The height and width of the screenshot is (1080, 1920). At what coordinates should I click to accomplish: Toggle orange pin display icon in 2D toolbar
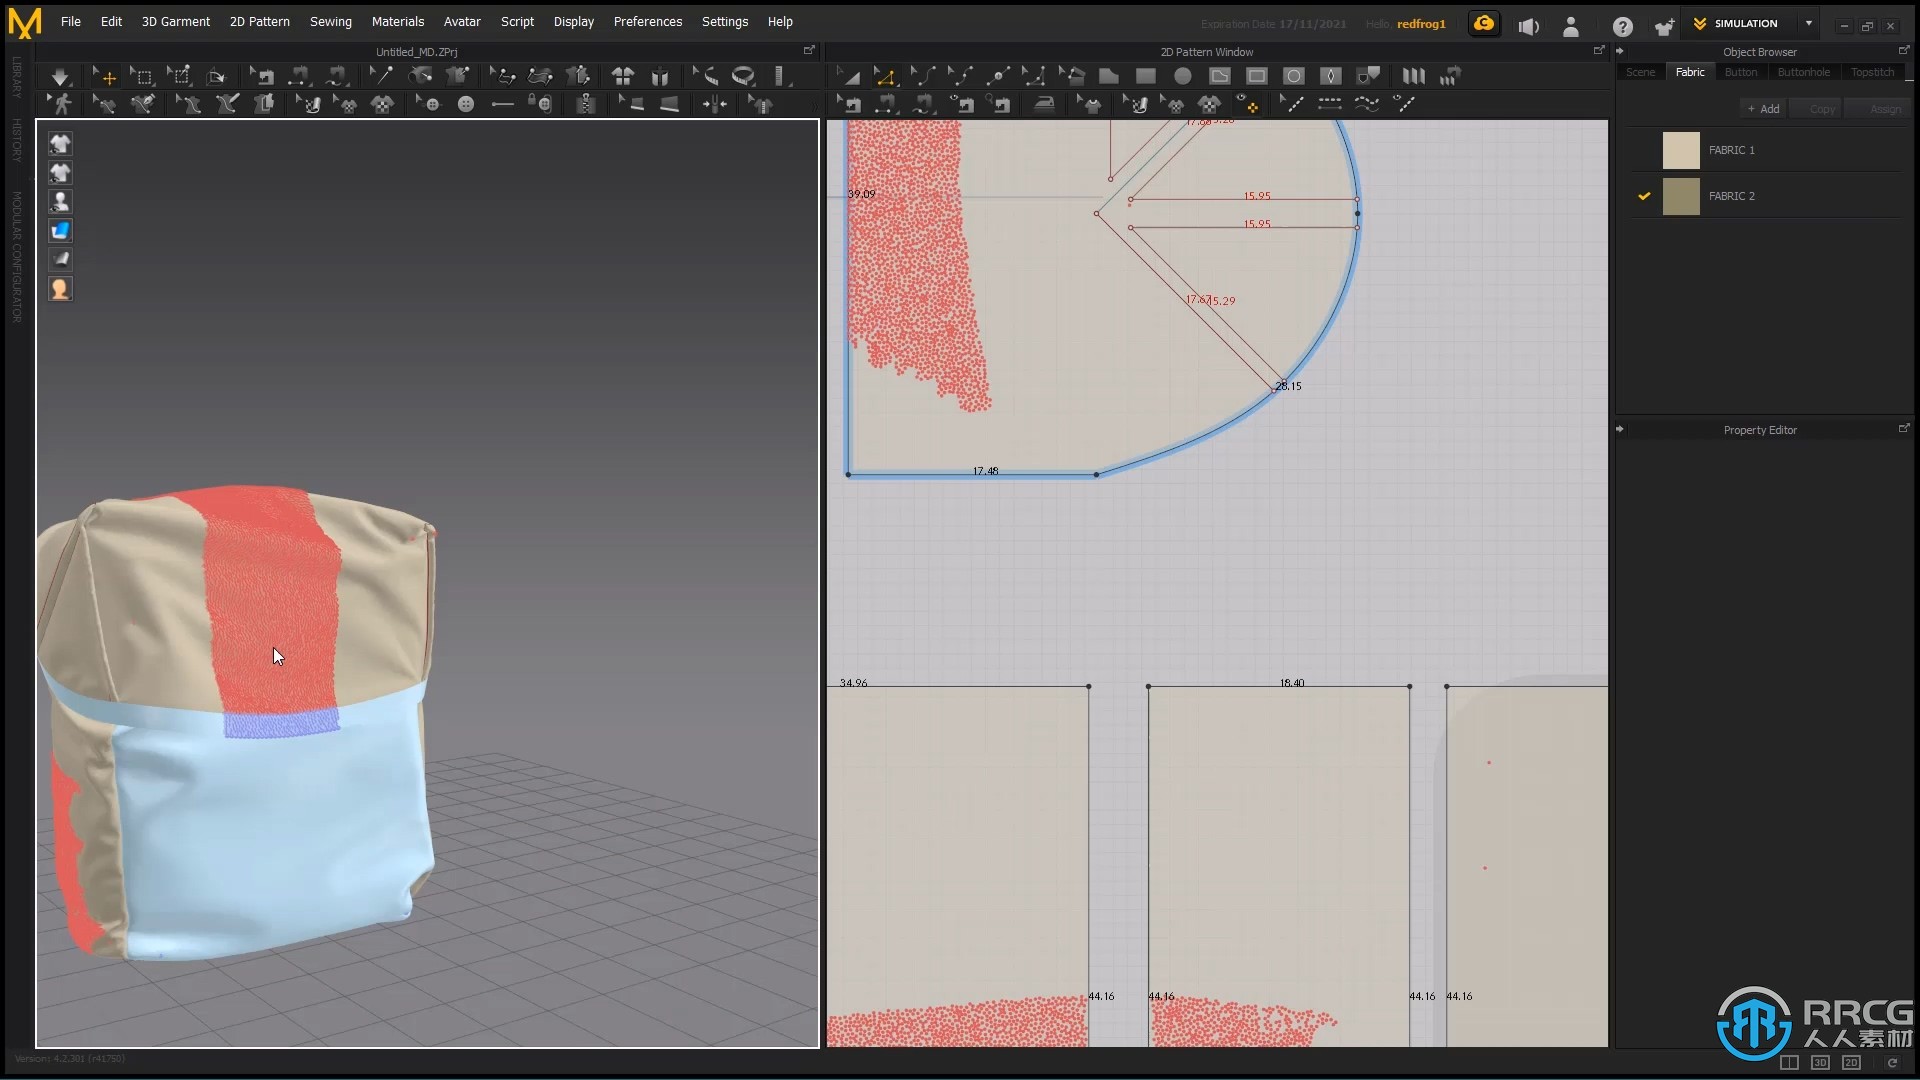click(x=1248, y=103)
